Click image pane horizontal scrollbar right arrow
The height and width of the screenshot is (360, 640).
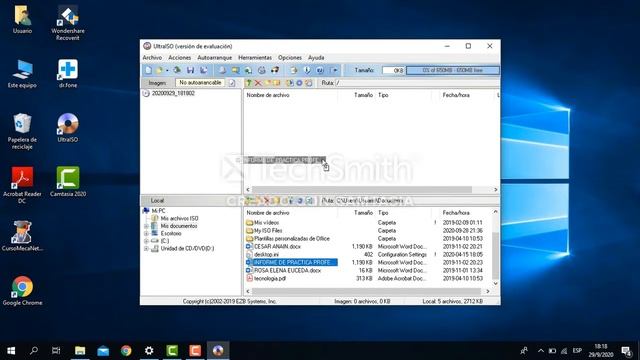point(496,190)
